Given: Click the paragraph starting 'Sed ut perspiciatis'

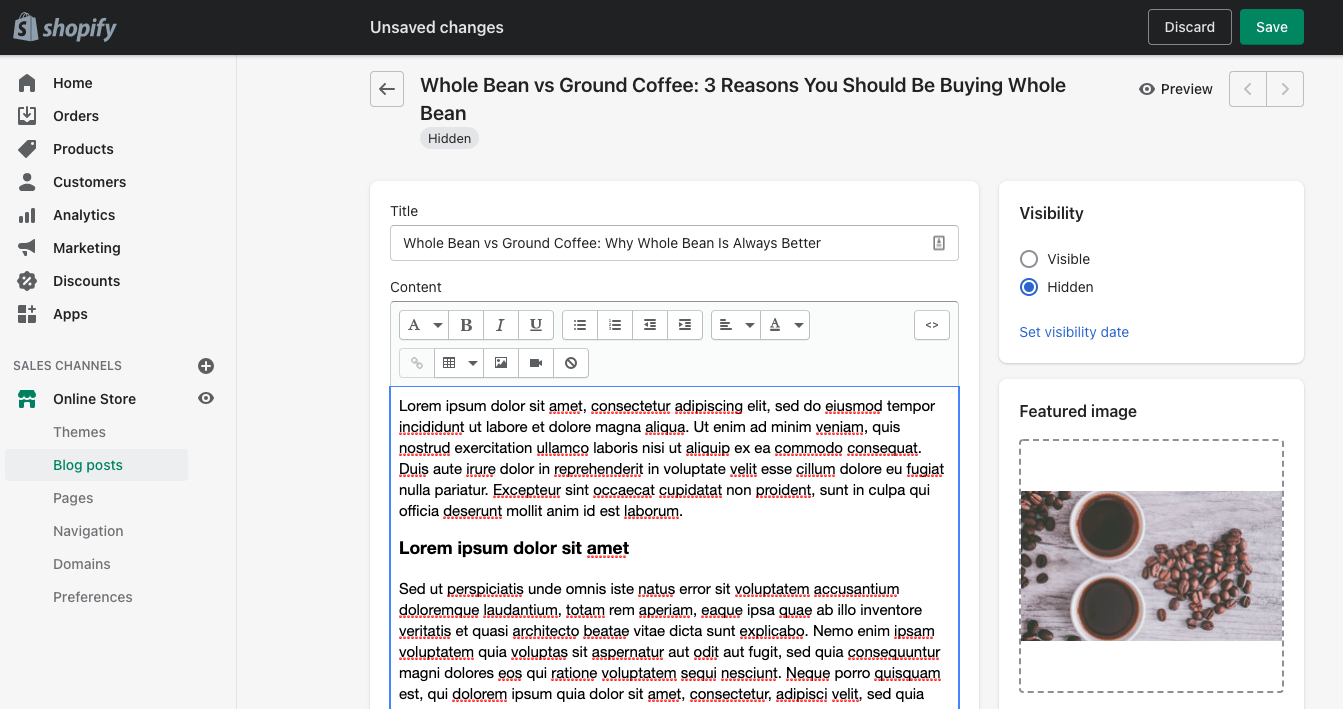Looking at the screenshot, I should pos(670,641).
